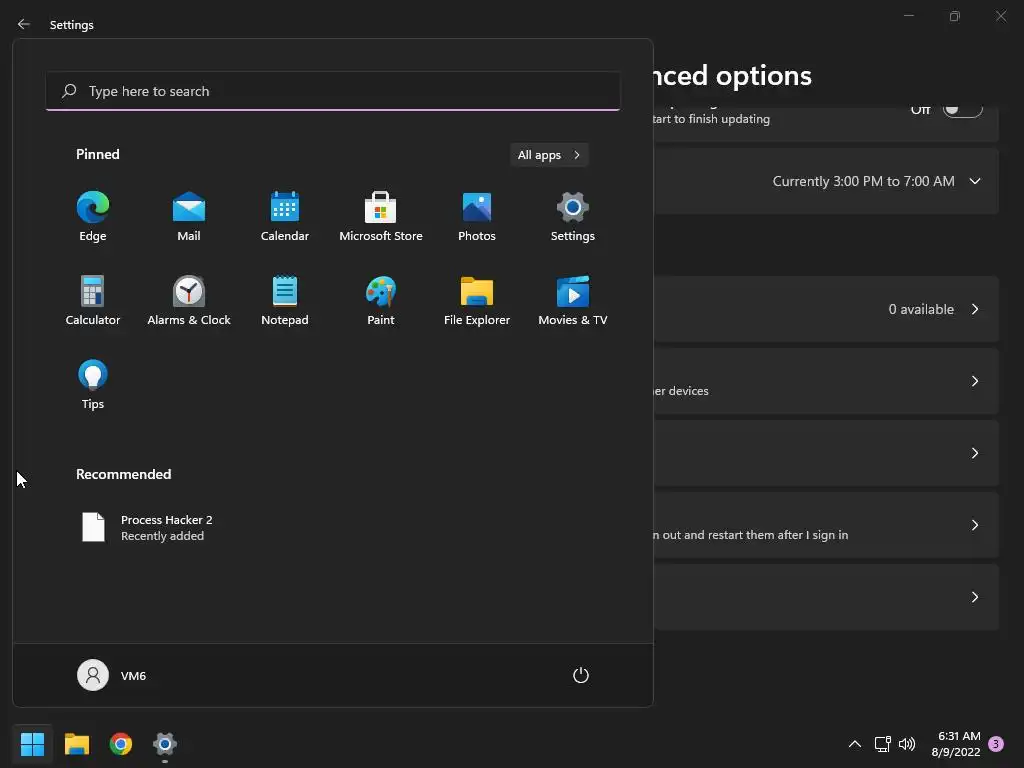Toggle the Off switch in Settings window
The width and height of the screenshot is (1024, 768).
pyautogui.click(x=963, y=109)
